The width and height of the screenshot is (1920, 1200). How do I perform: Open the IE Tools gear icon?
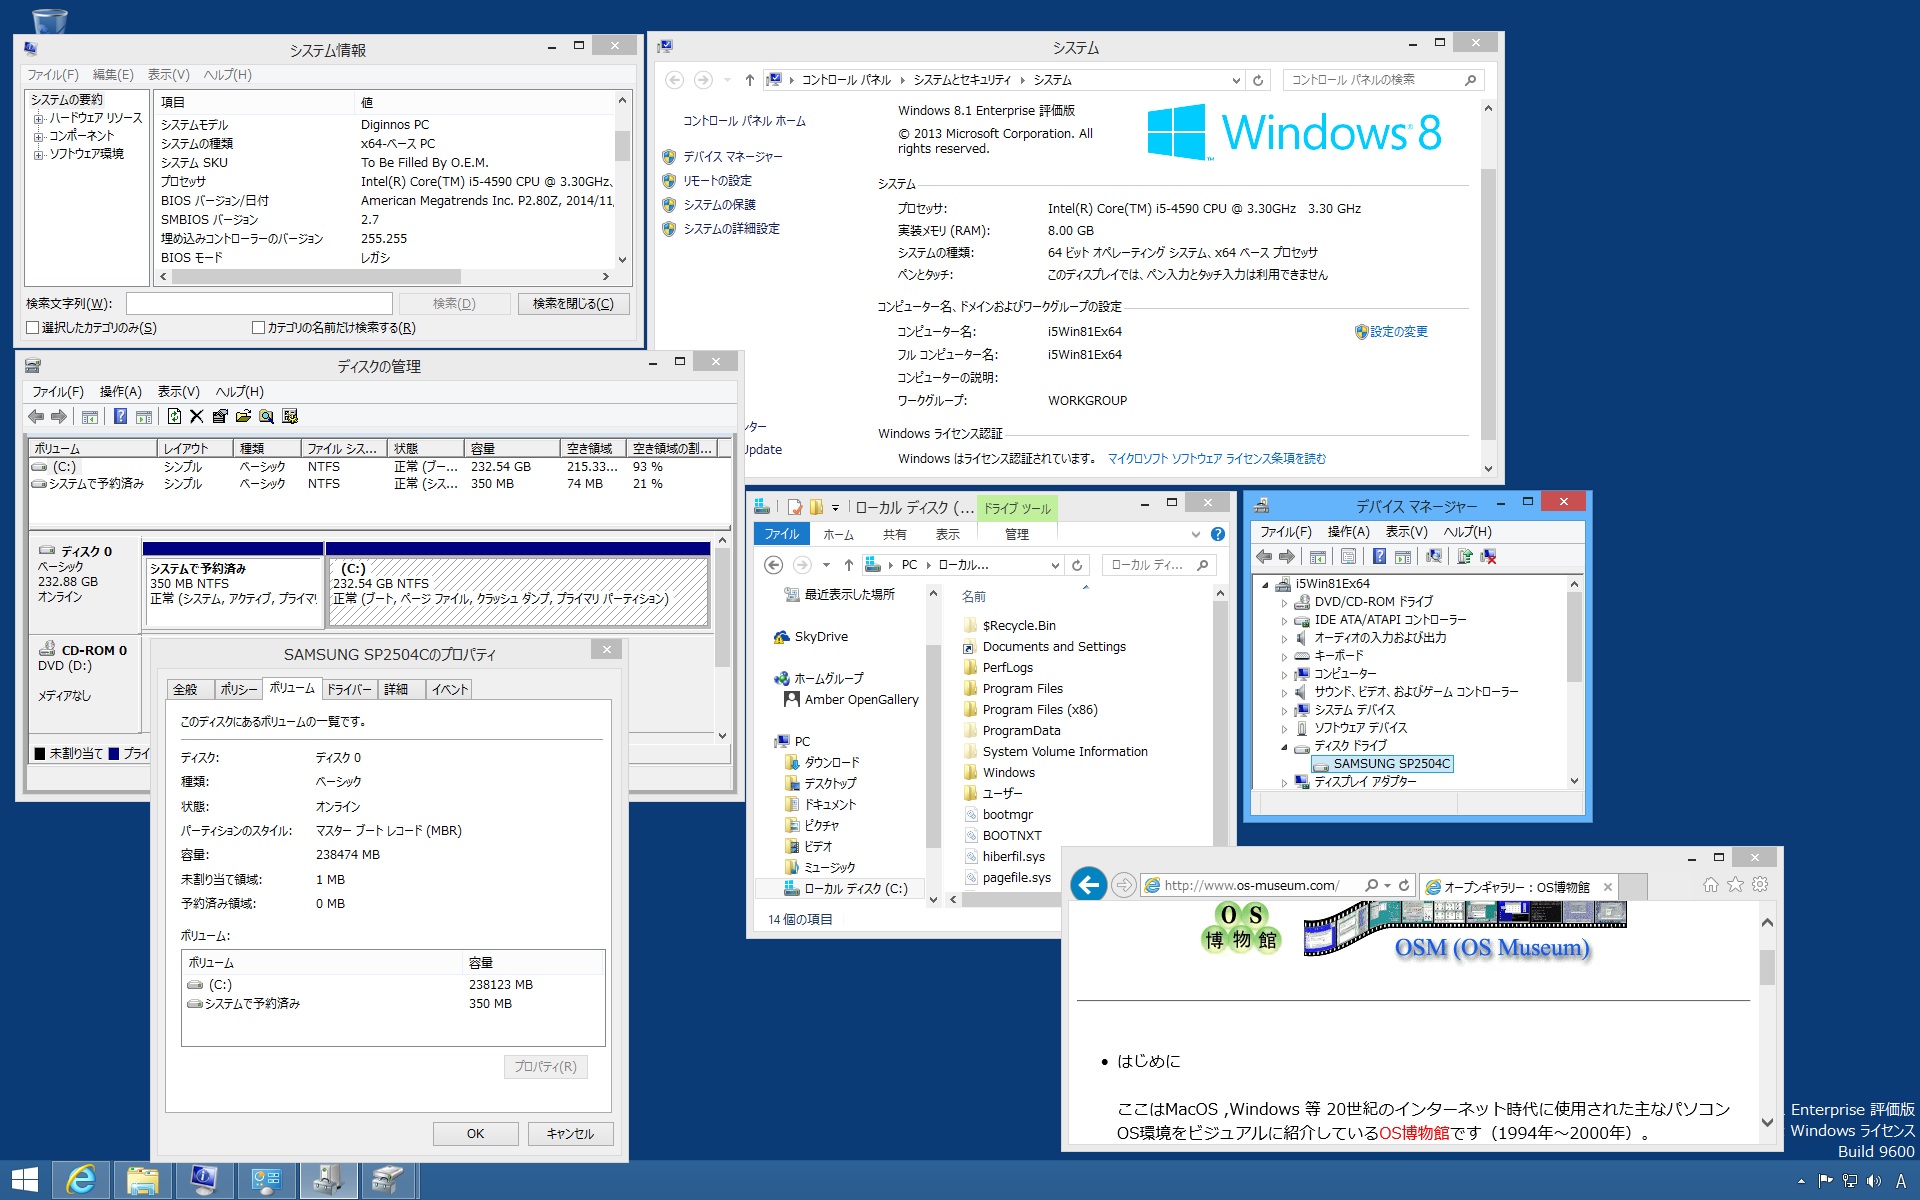click(x=1760, y=885)
